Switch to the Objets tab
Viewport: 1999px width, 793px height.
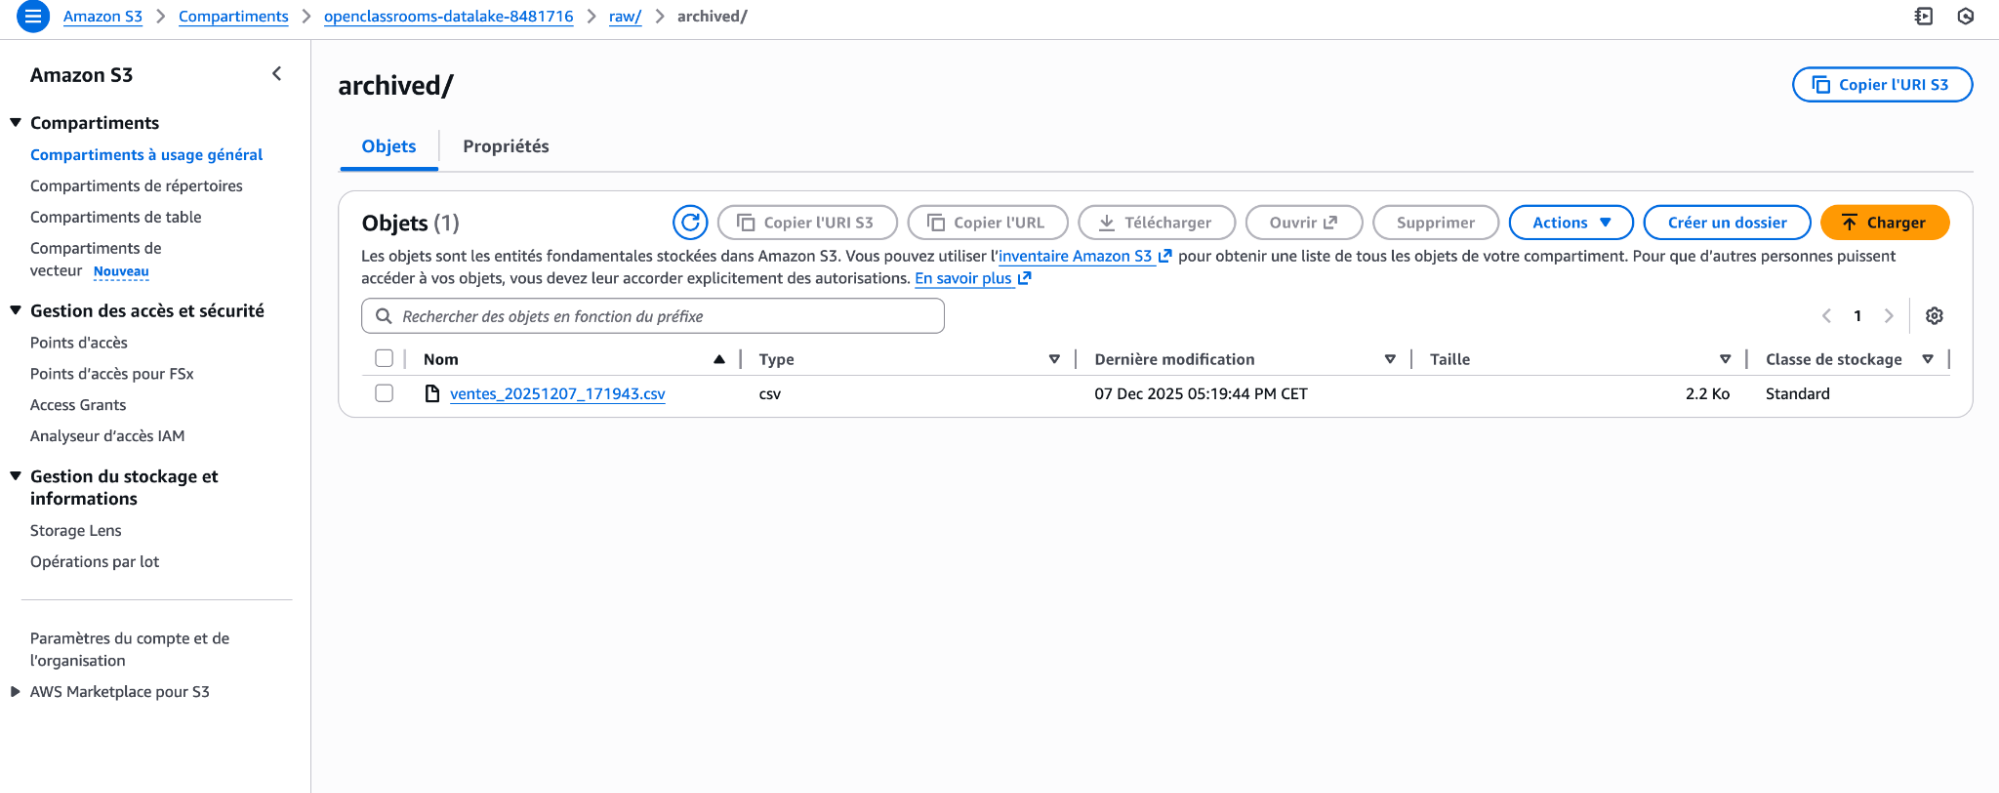click(389, 146)
